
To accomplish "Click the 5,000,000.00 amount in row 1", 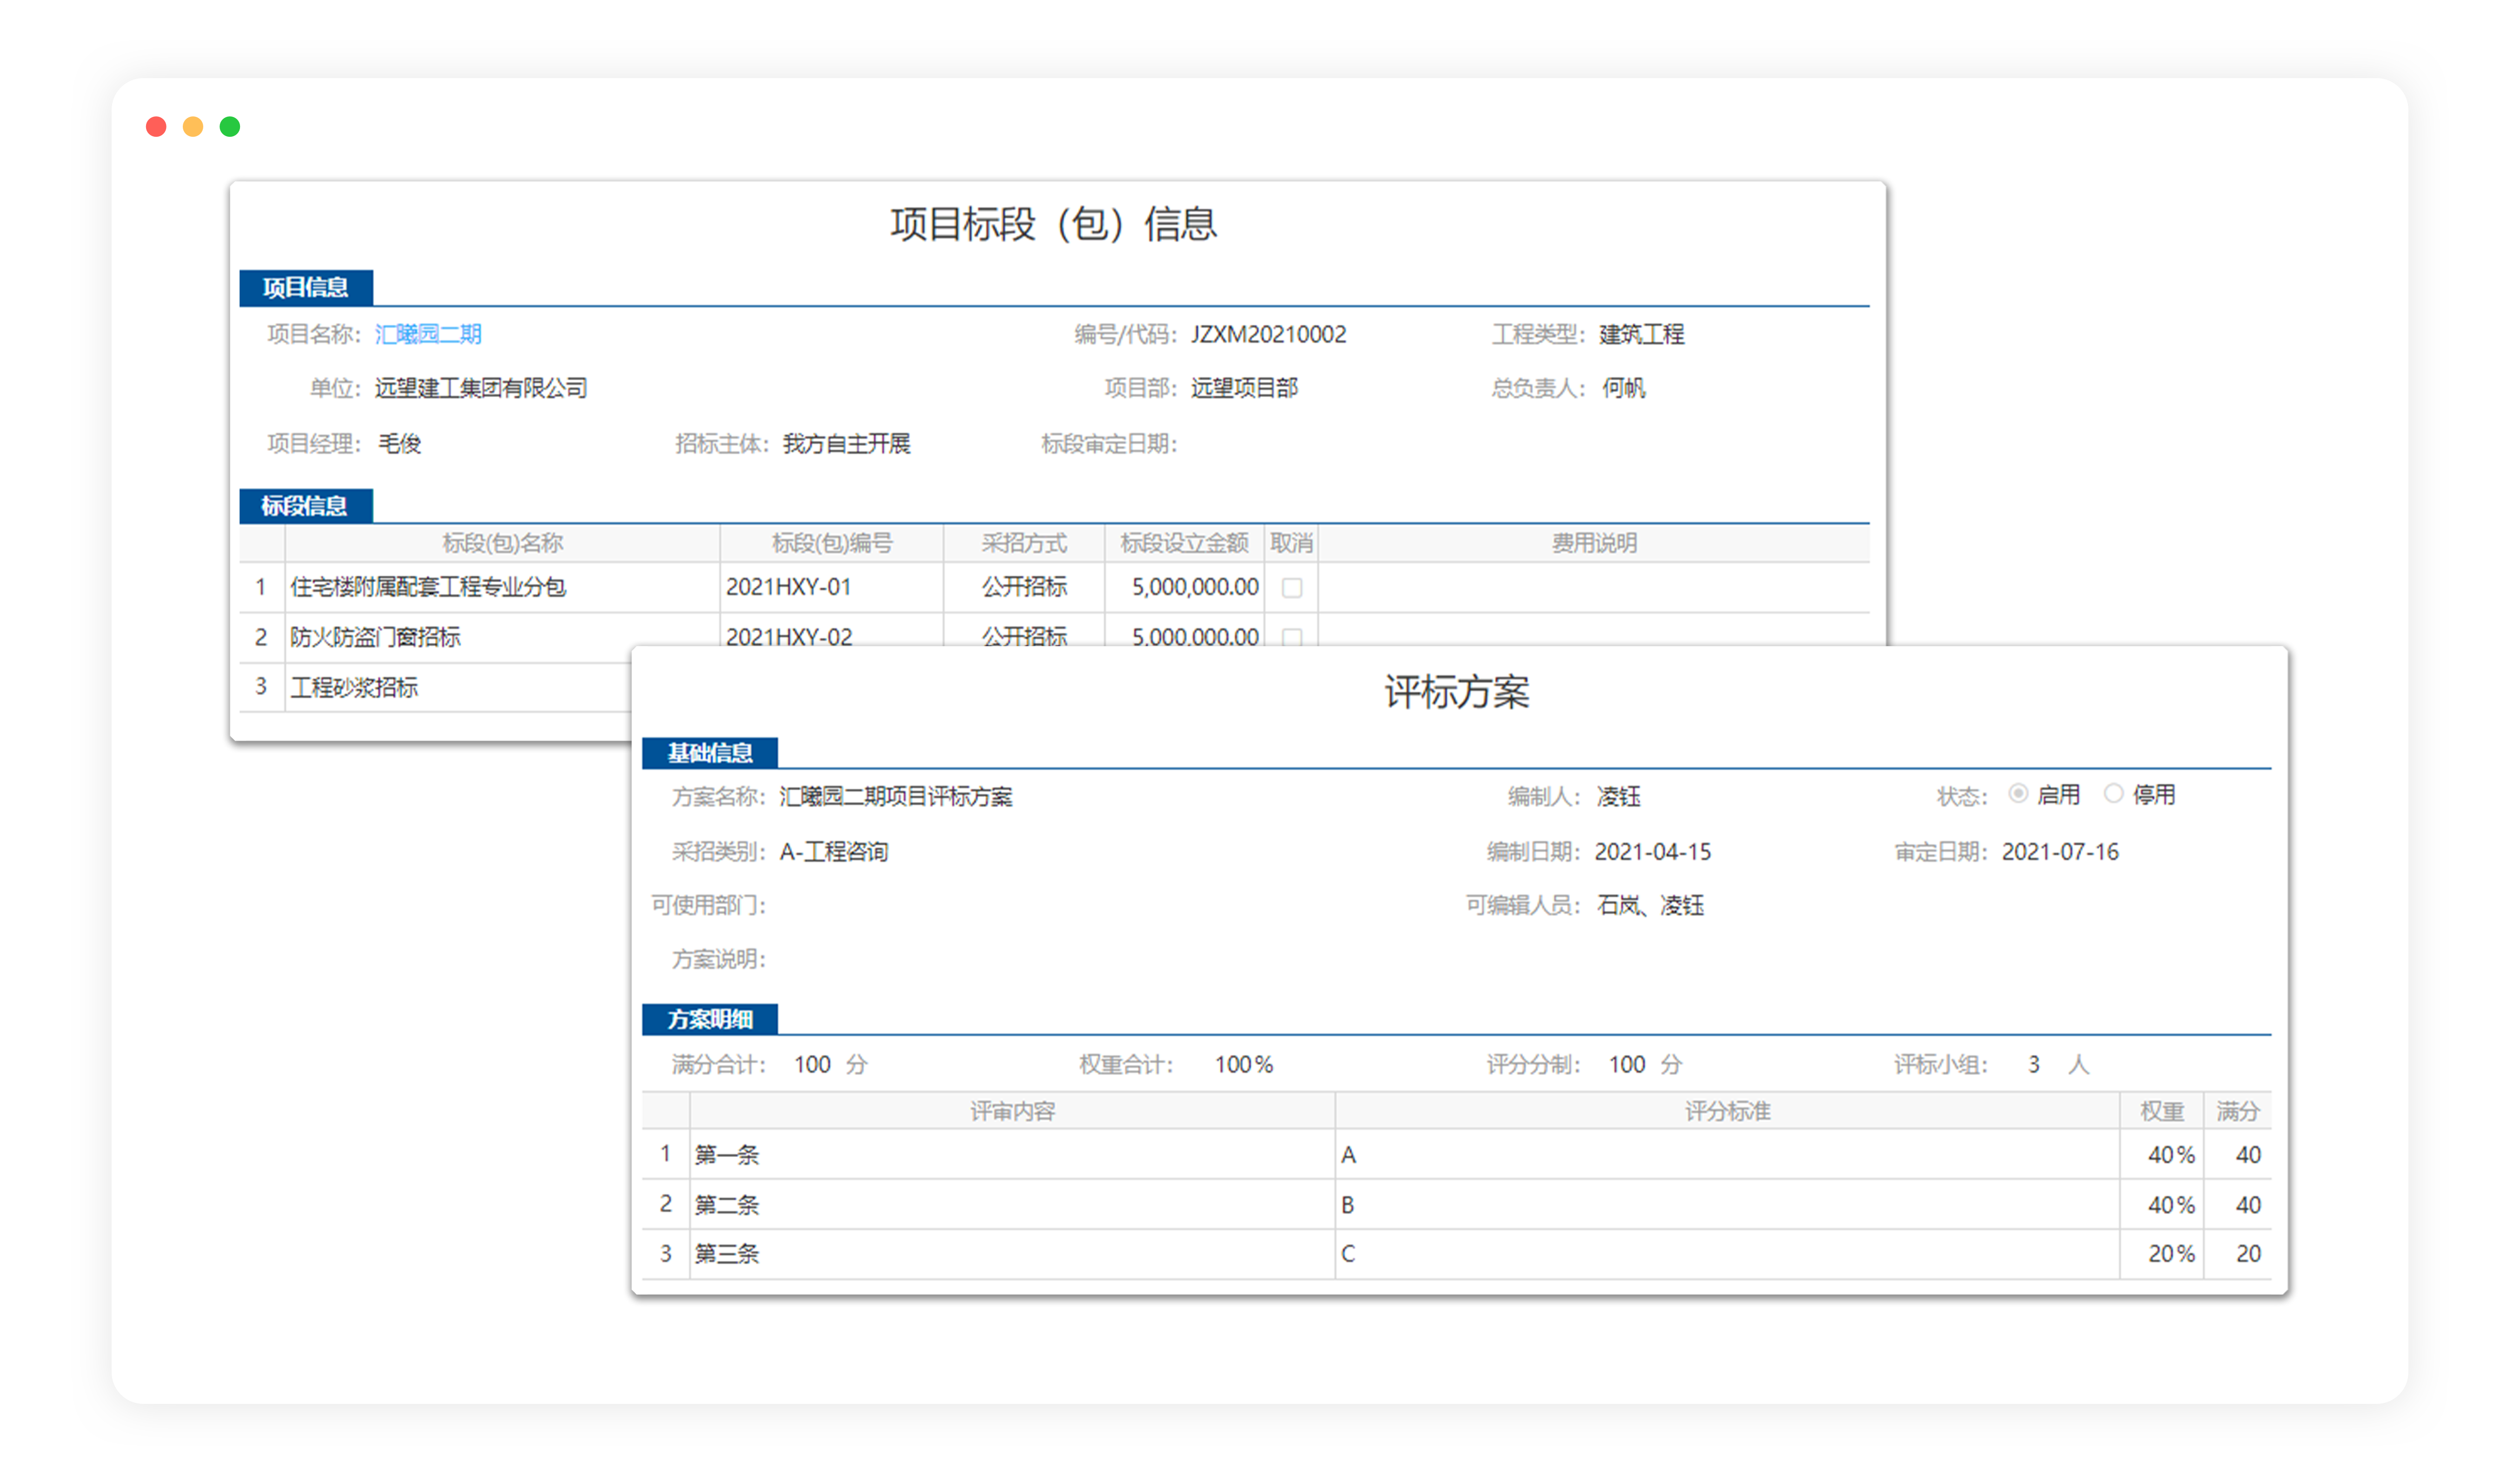I will (x=1185, y=588).
